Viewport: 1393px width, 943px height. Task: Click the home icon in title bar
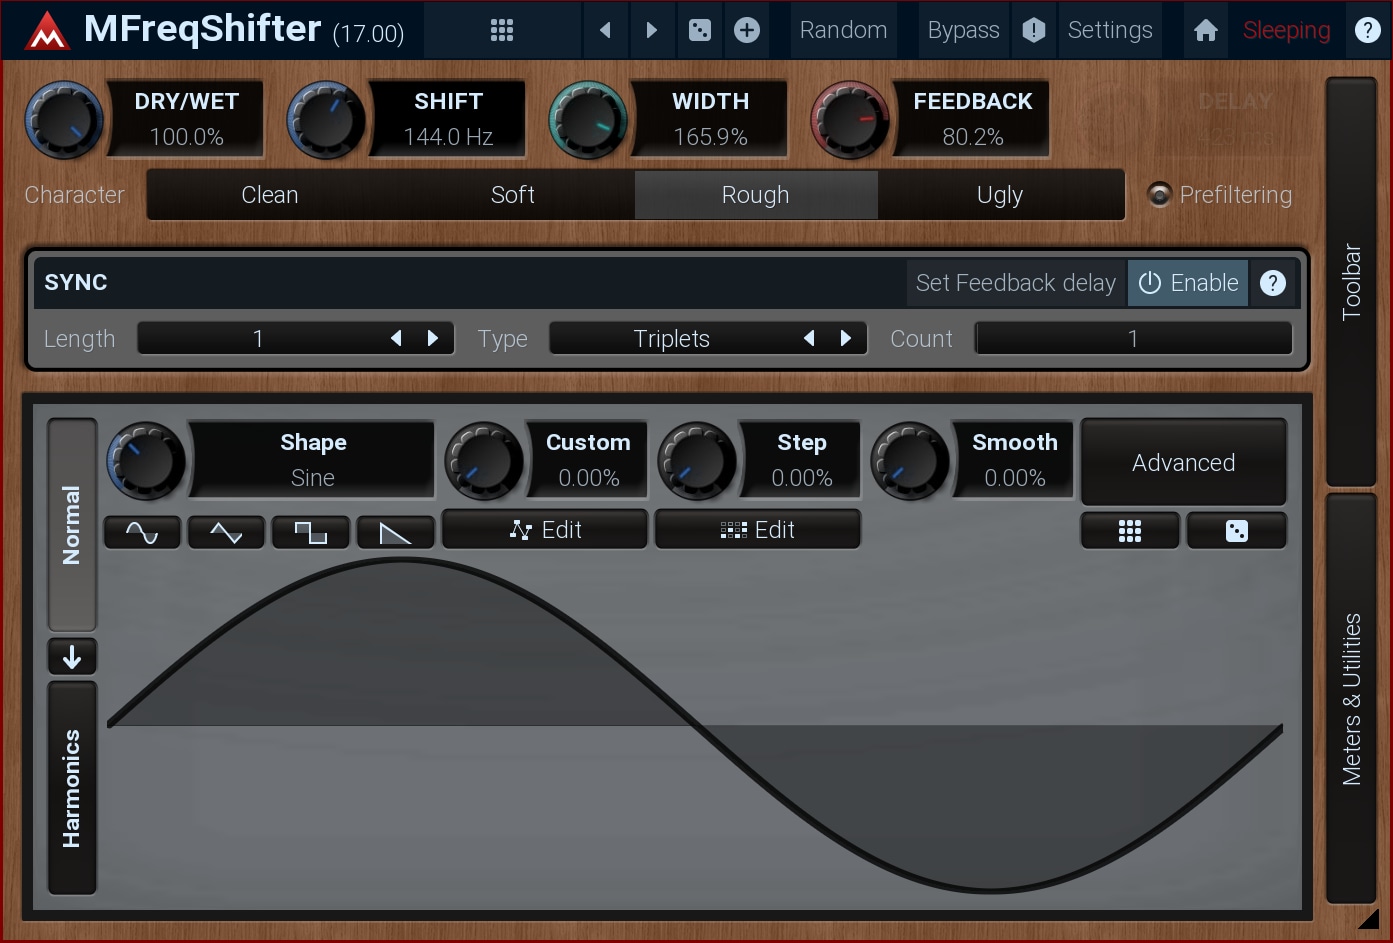click(x=1206, y=30)
